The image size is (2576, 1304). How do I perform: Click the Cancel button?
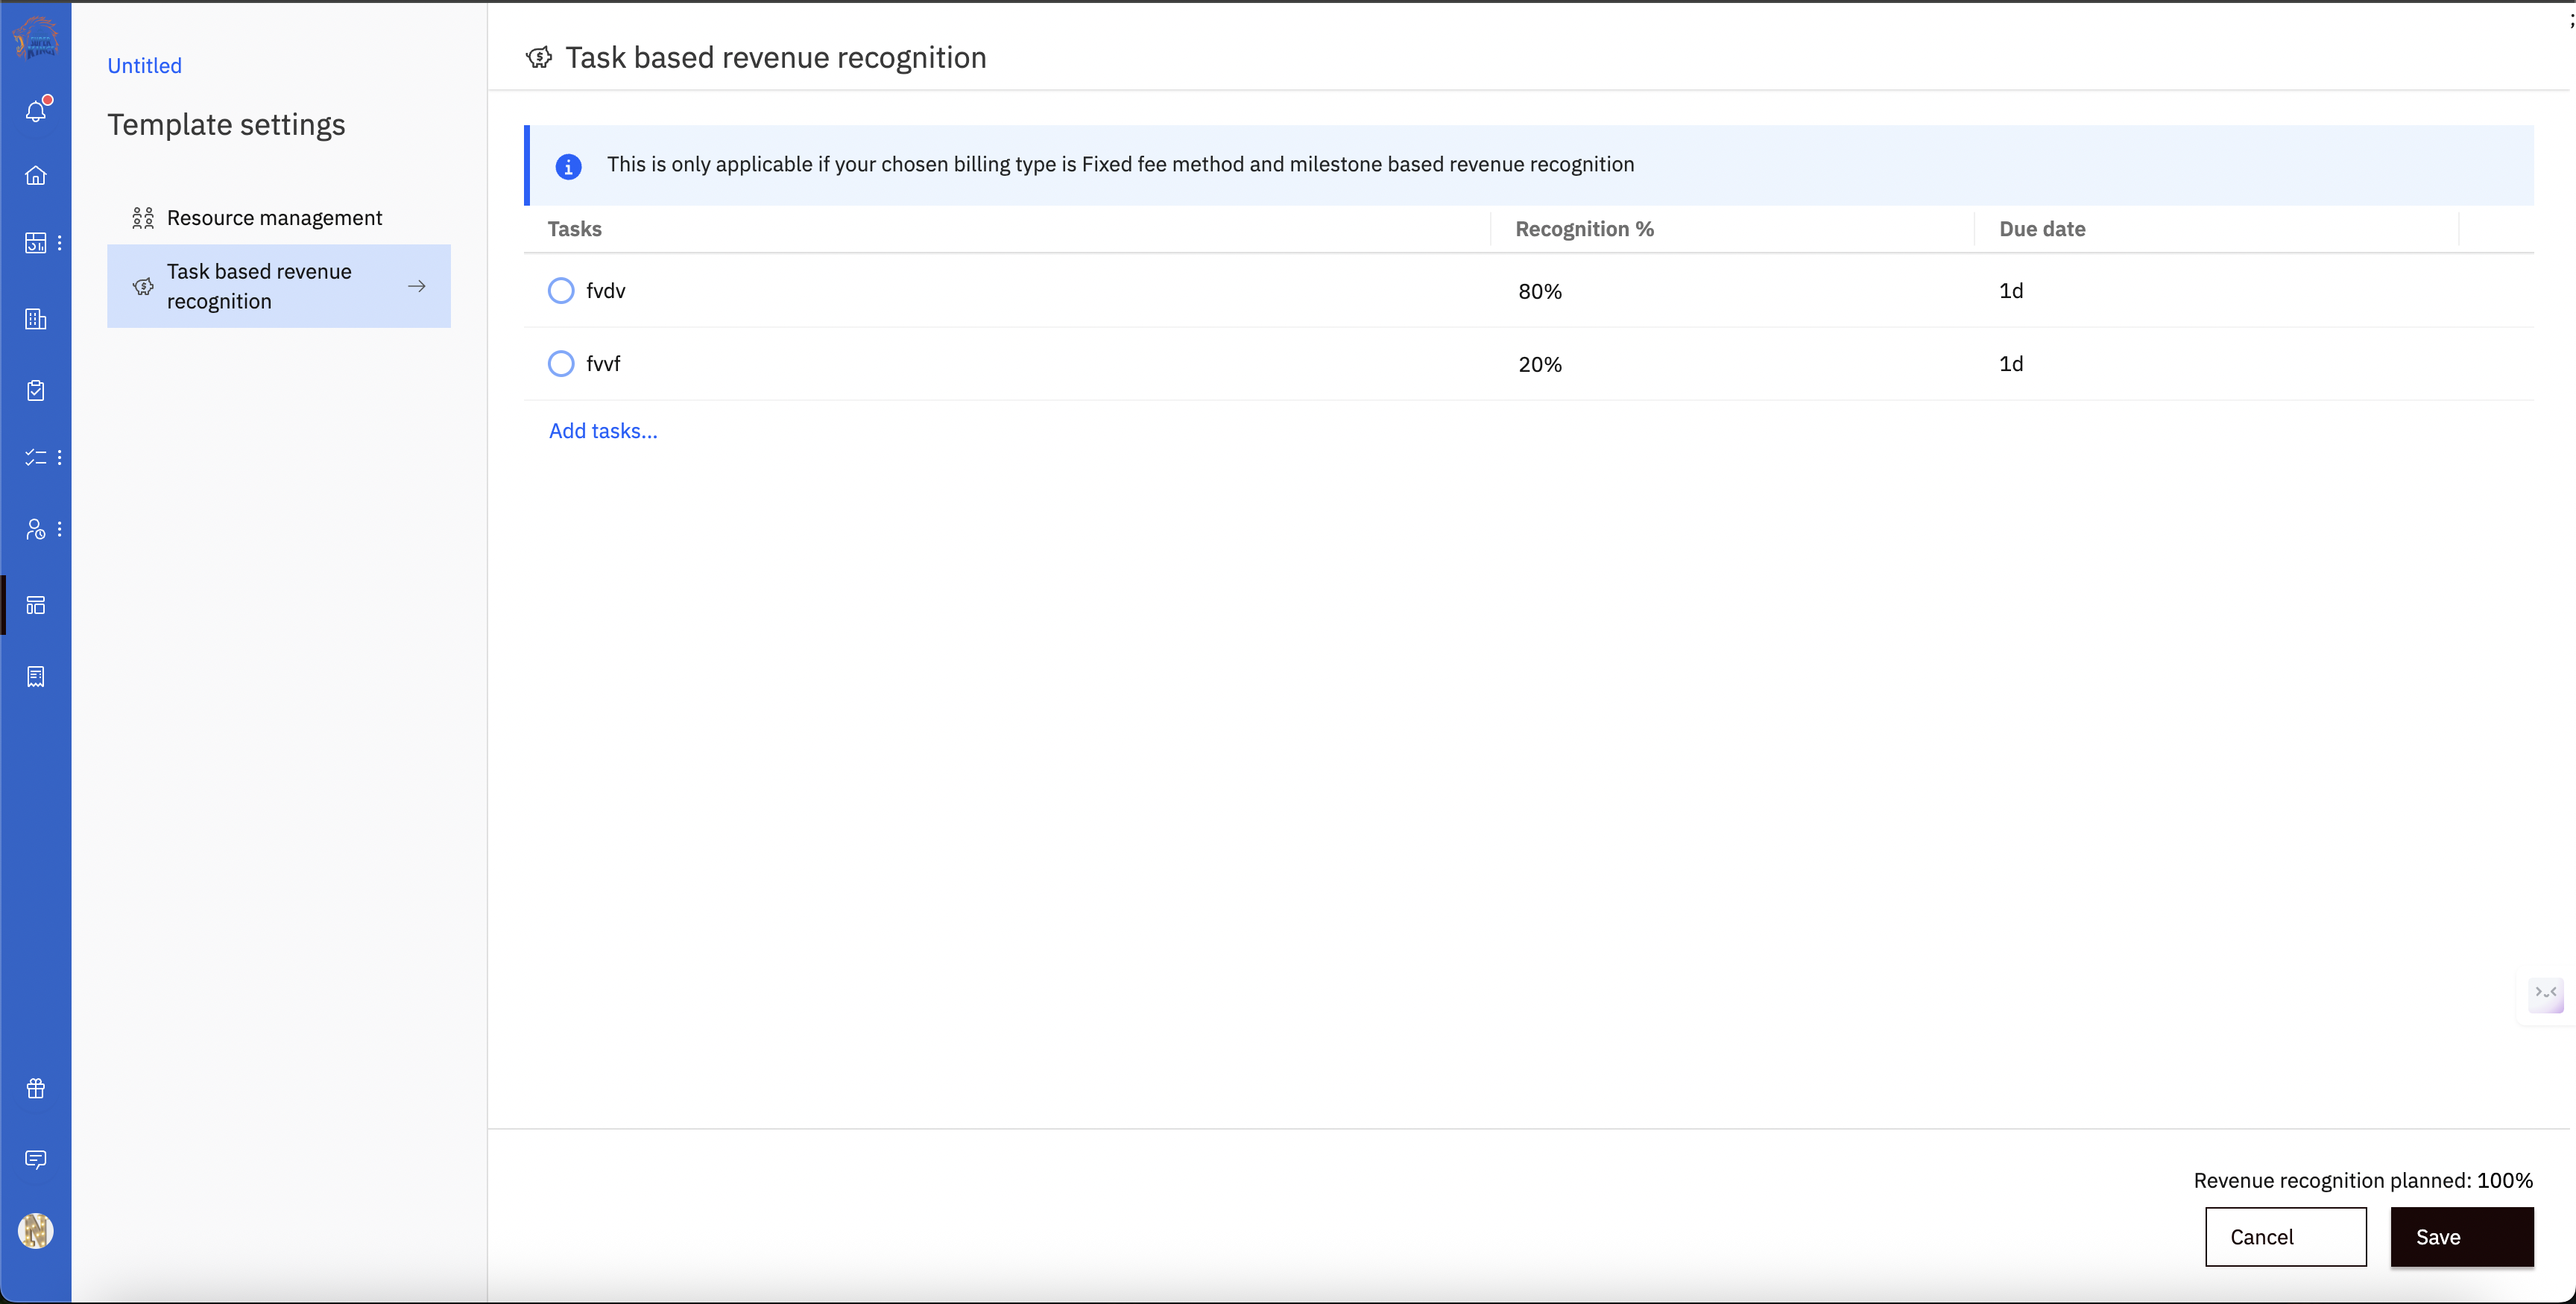pos(2285,1237)
